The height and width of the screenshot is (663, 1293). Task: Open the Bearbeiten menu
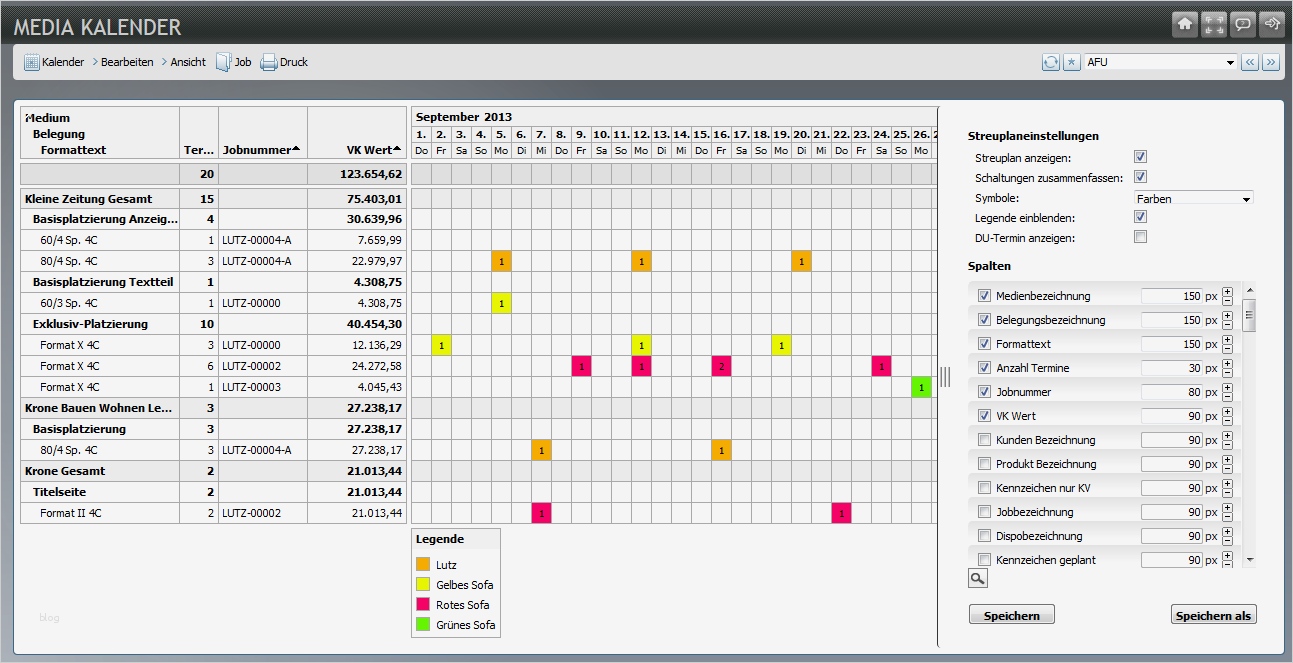point(122,62)
